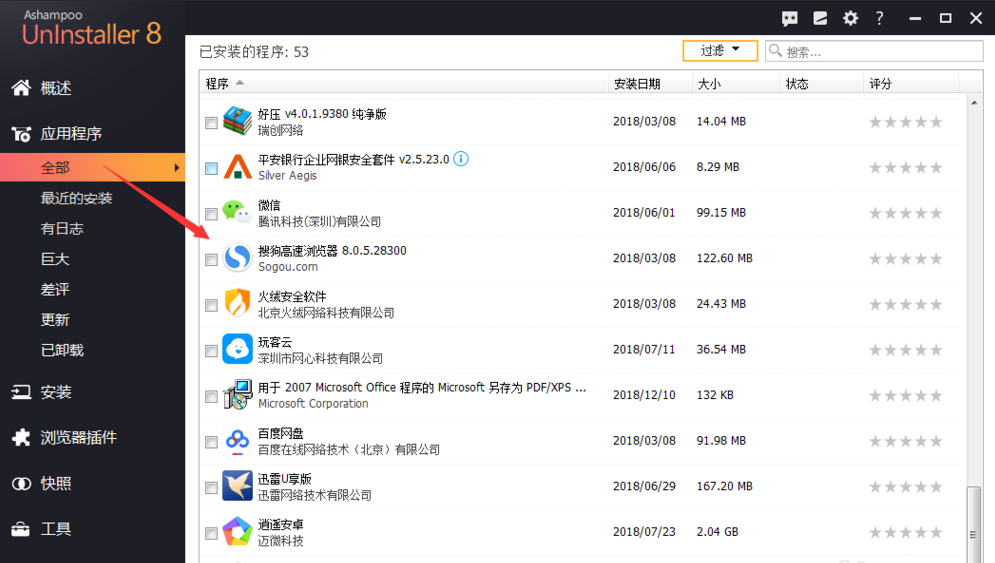The width and height of the screenshot is (995, 563).
Task: Tick the checkbox for 平安银行企业网银安全套件
Action: click(x=211, y=168)
